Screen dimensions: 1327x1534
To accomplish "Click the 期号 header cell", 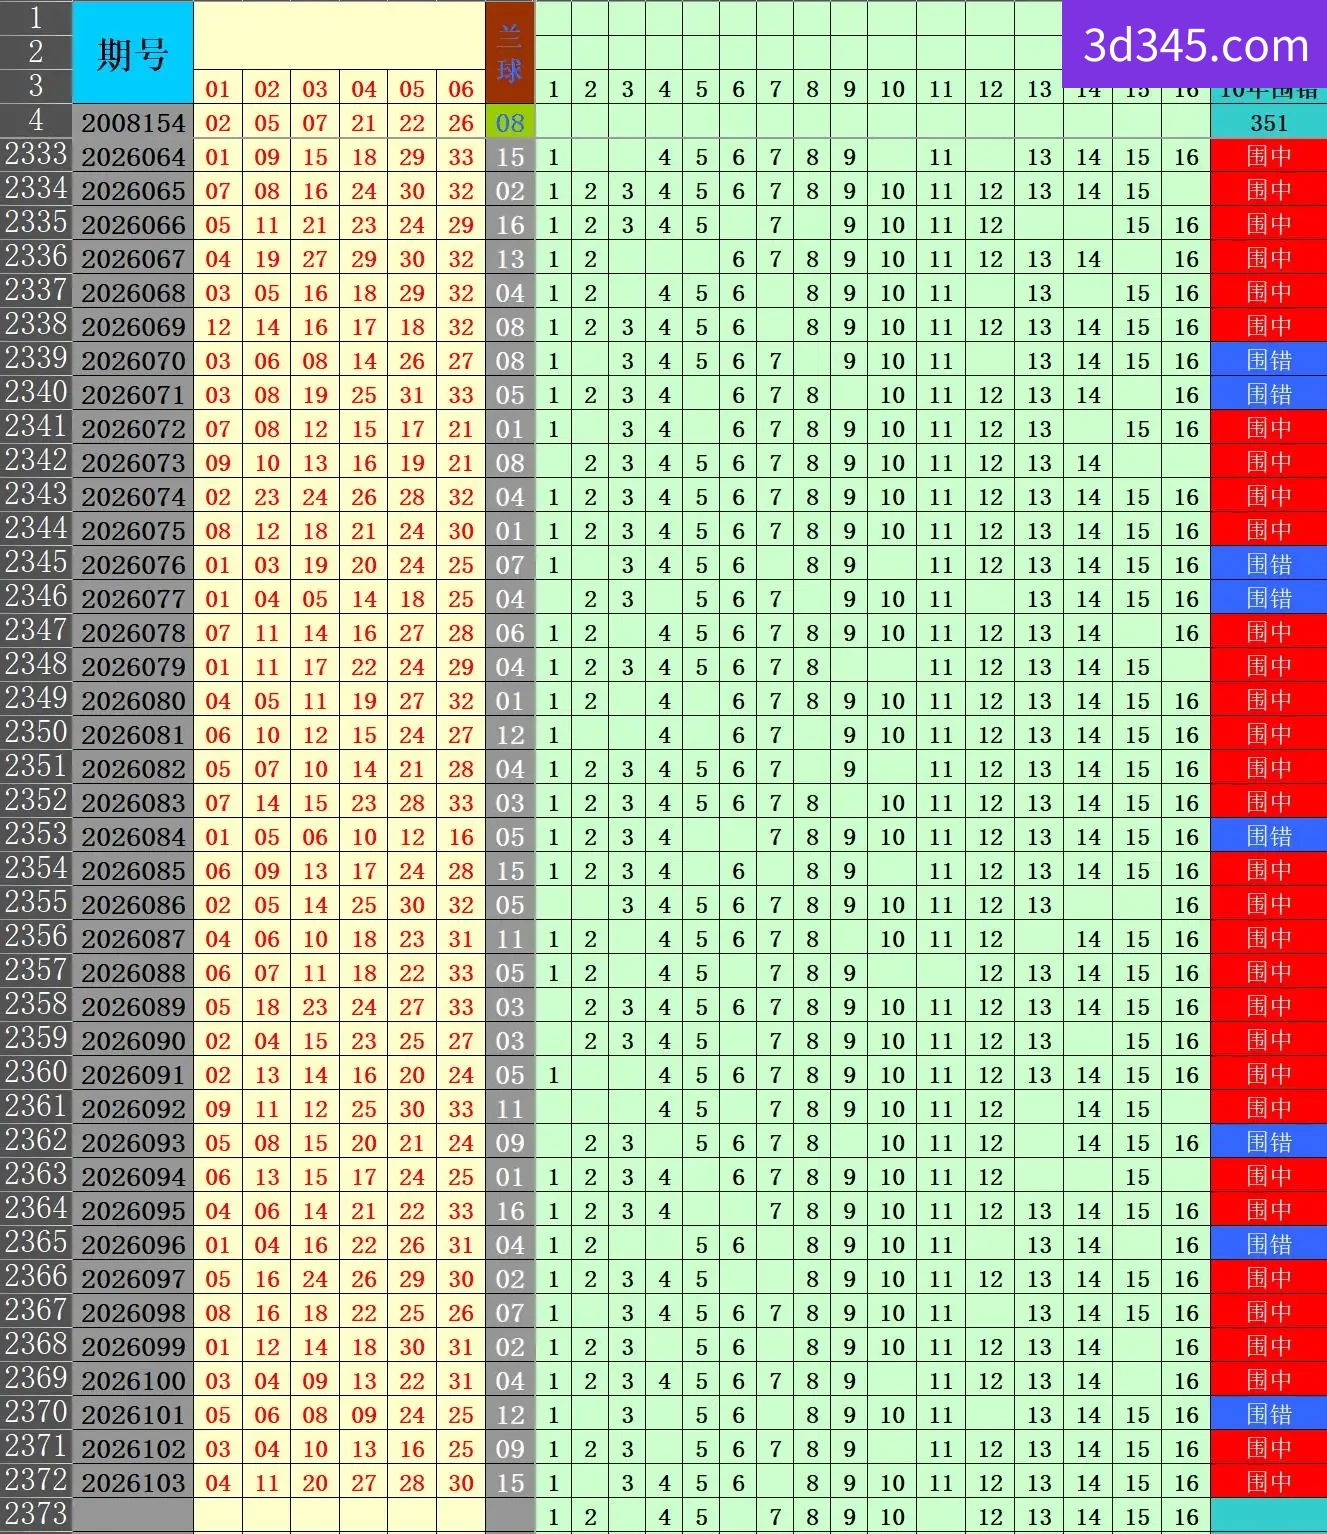I will [x=133, y=52].
